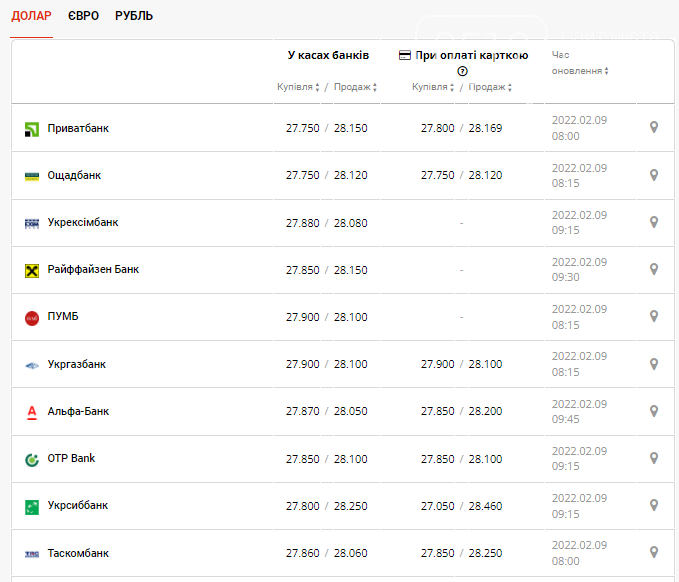Click the credit card icon in header
Viewport: 679px width, 582px height.
[404, 55]
